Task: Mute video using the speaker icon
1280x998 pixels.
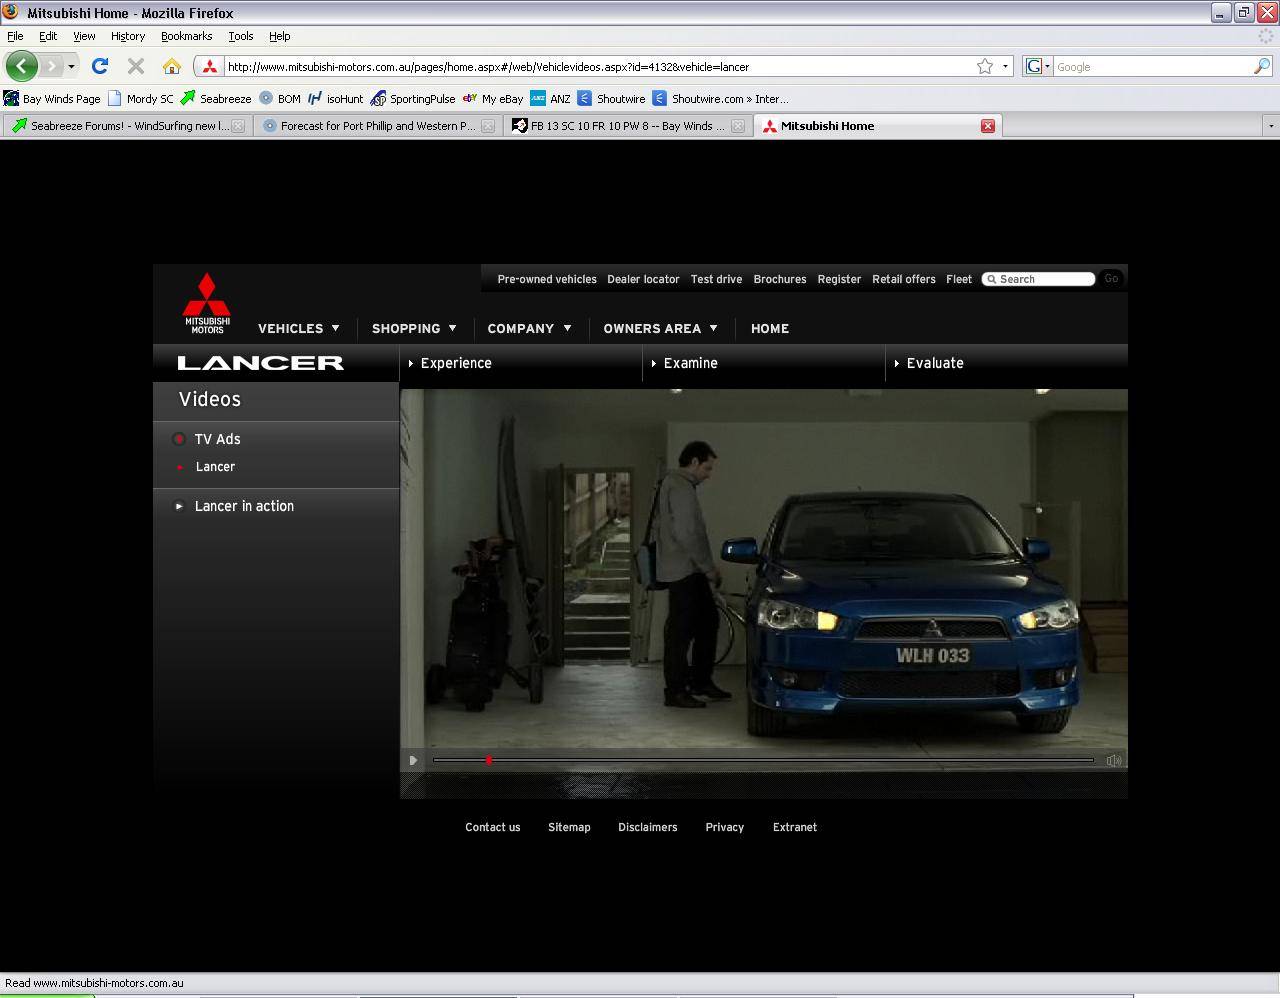Action: click(1113, 760)
